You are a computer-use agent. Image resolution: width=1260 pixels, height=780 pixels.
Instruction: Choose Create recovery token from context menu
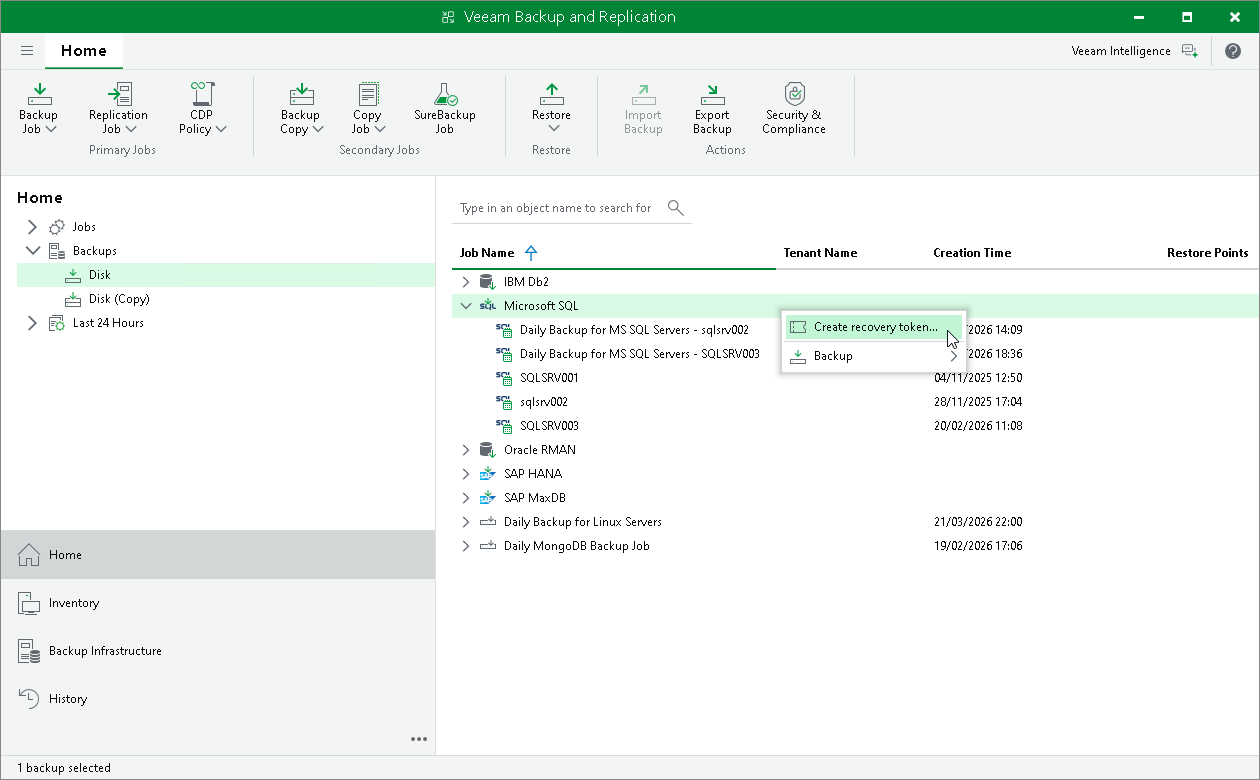(873, 327)
